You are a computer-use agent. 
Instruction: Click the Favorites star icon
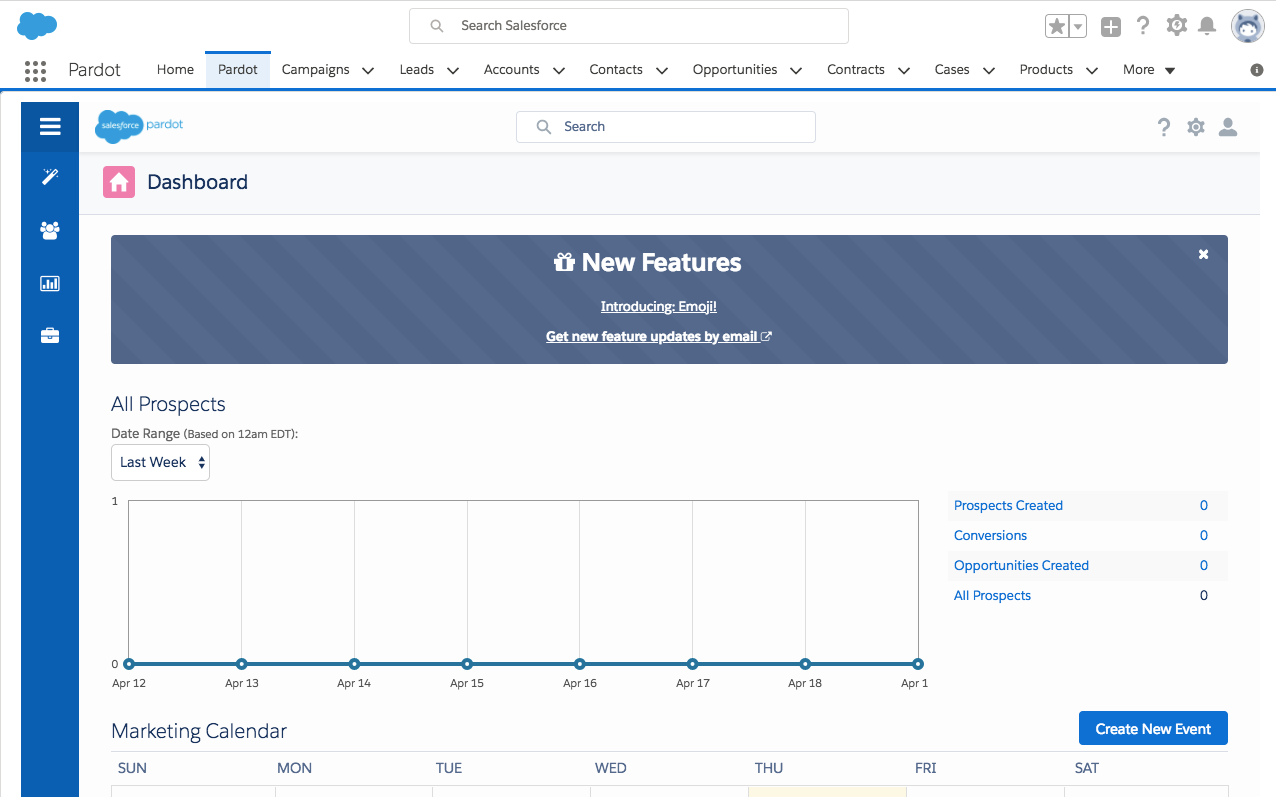pos(1057,26)
